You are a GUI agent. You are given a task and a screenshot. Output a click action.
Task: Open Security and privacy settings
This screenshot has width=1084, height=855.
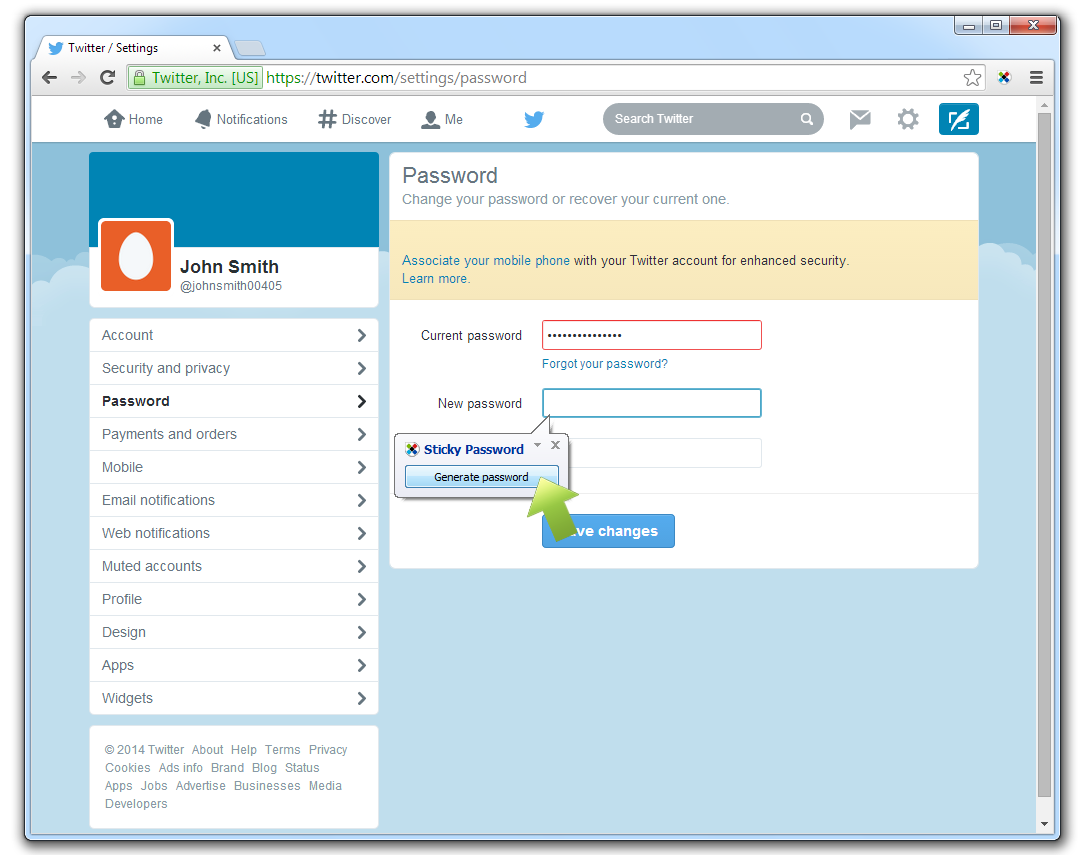pyautogui.click(x=234, y=368)
